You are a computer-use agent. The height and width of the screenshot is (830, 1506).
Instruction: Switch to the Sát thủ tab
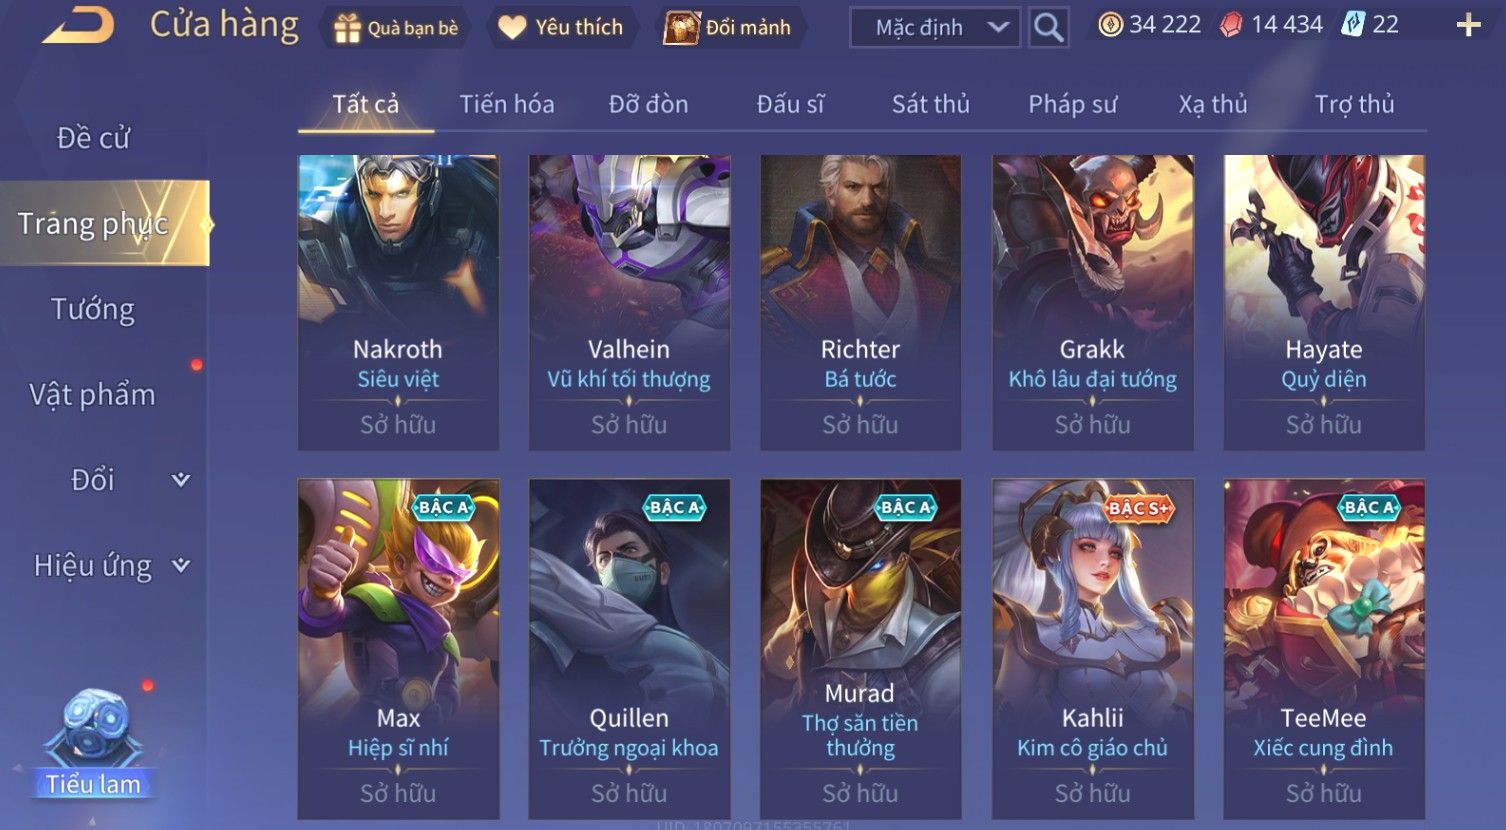[x=930, y=104]
